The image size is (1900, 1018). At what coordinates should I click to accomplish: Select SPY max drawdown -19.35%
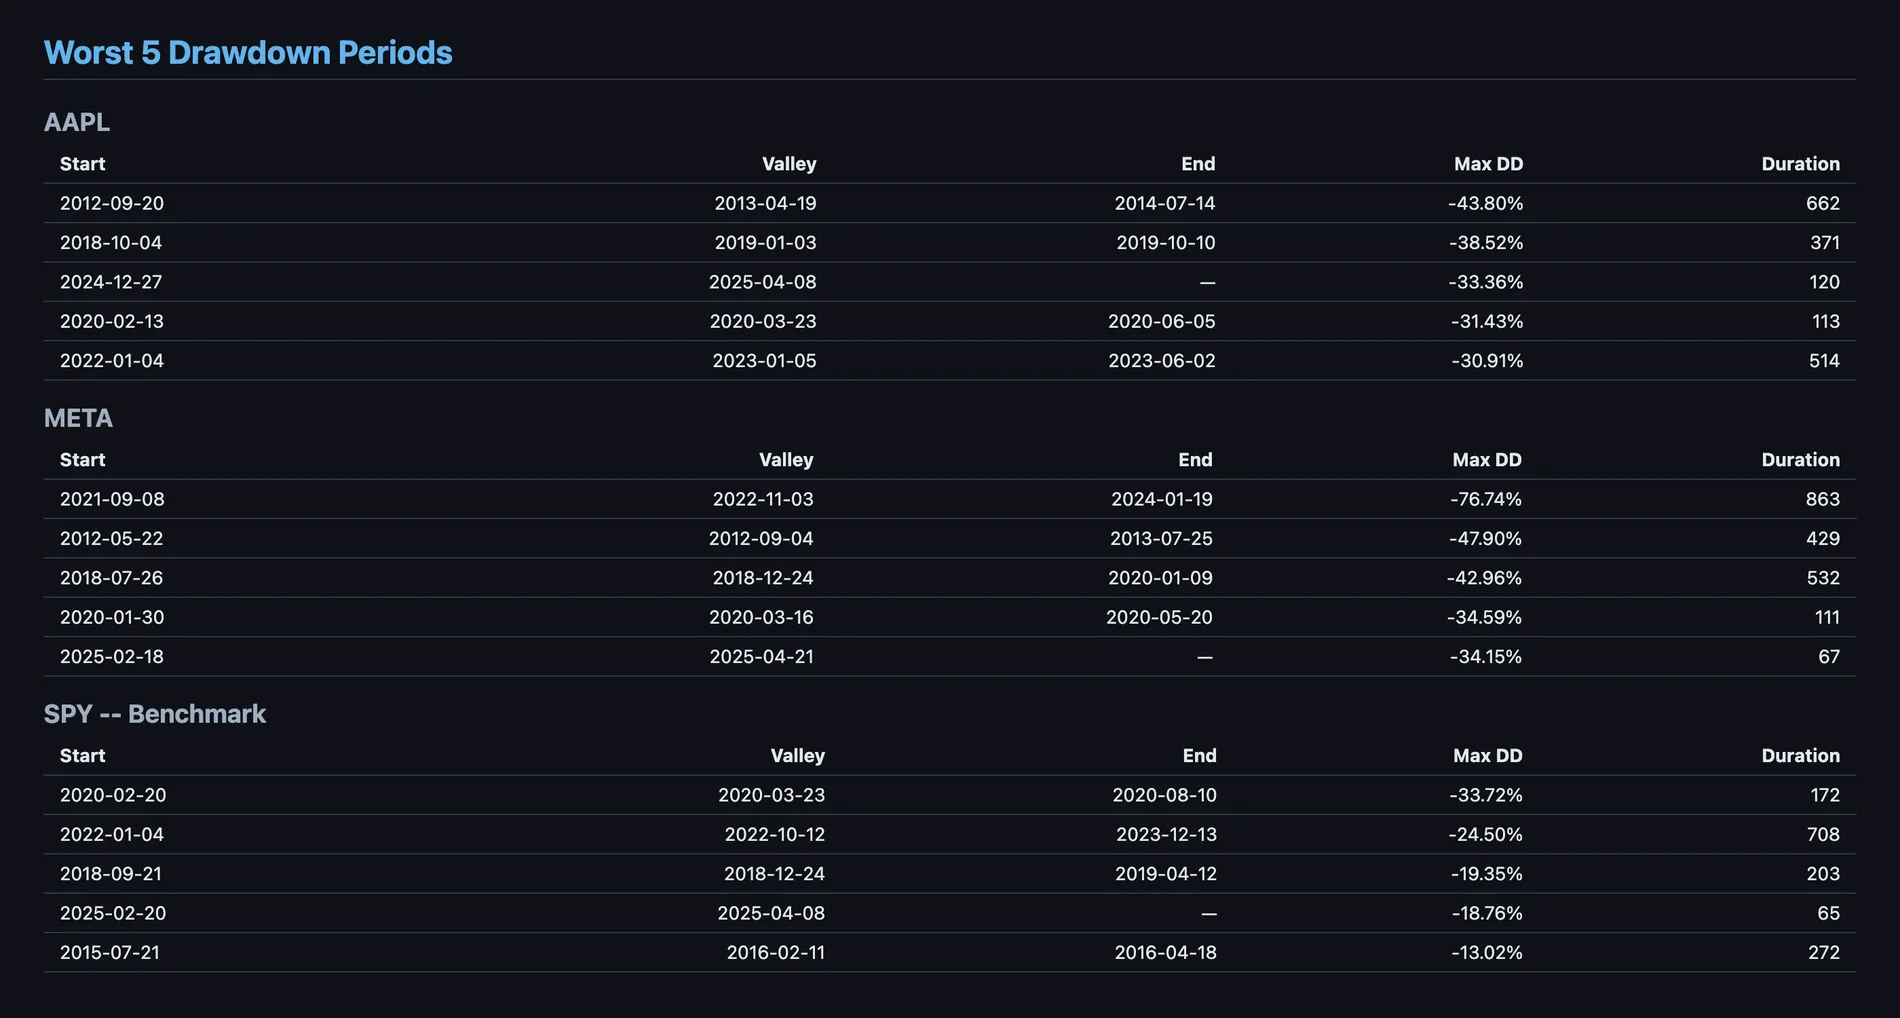1487,874
